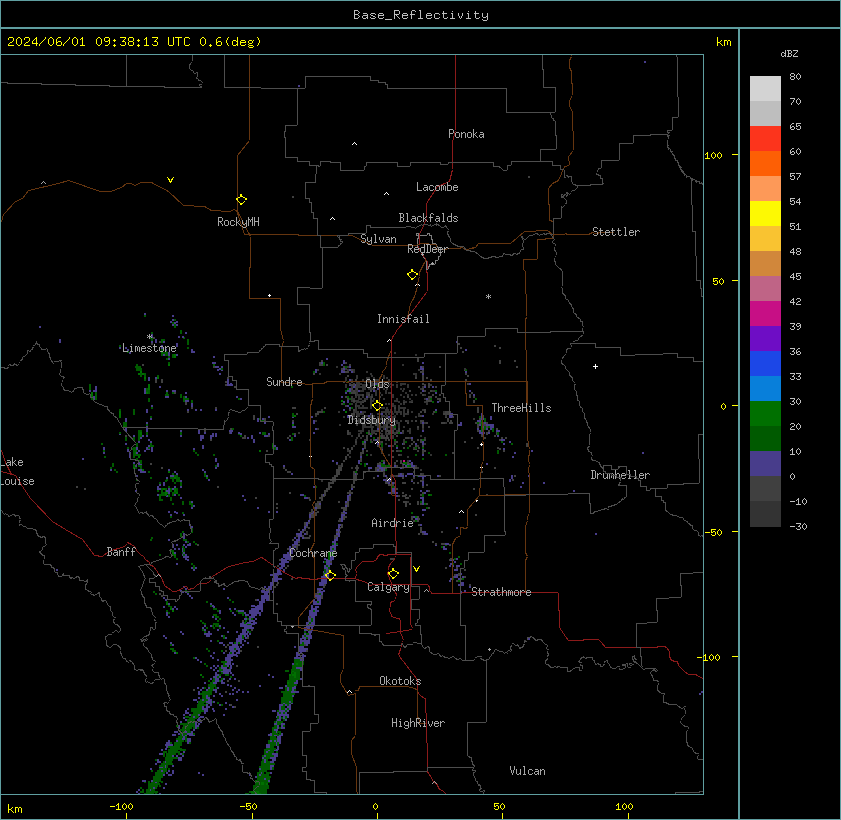
Task: Select the red 60-65 dBZ legend swatch
Action: click(x=765, y=138)
